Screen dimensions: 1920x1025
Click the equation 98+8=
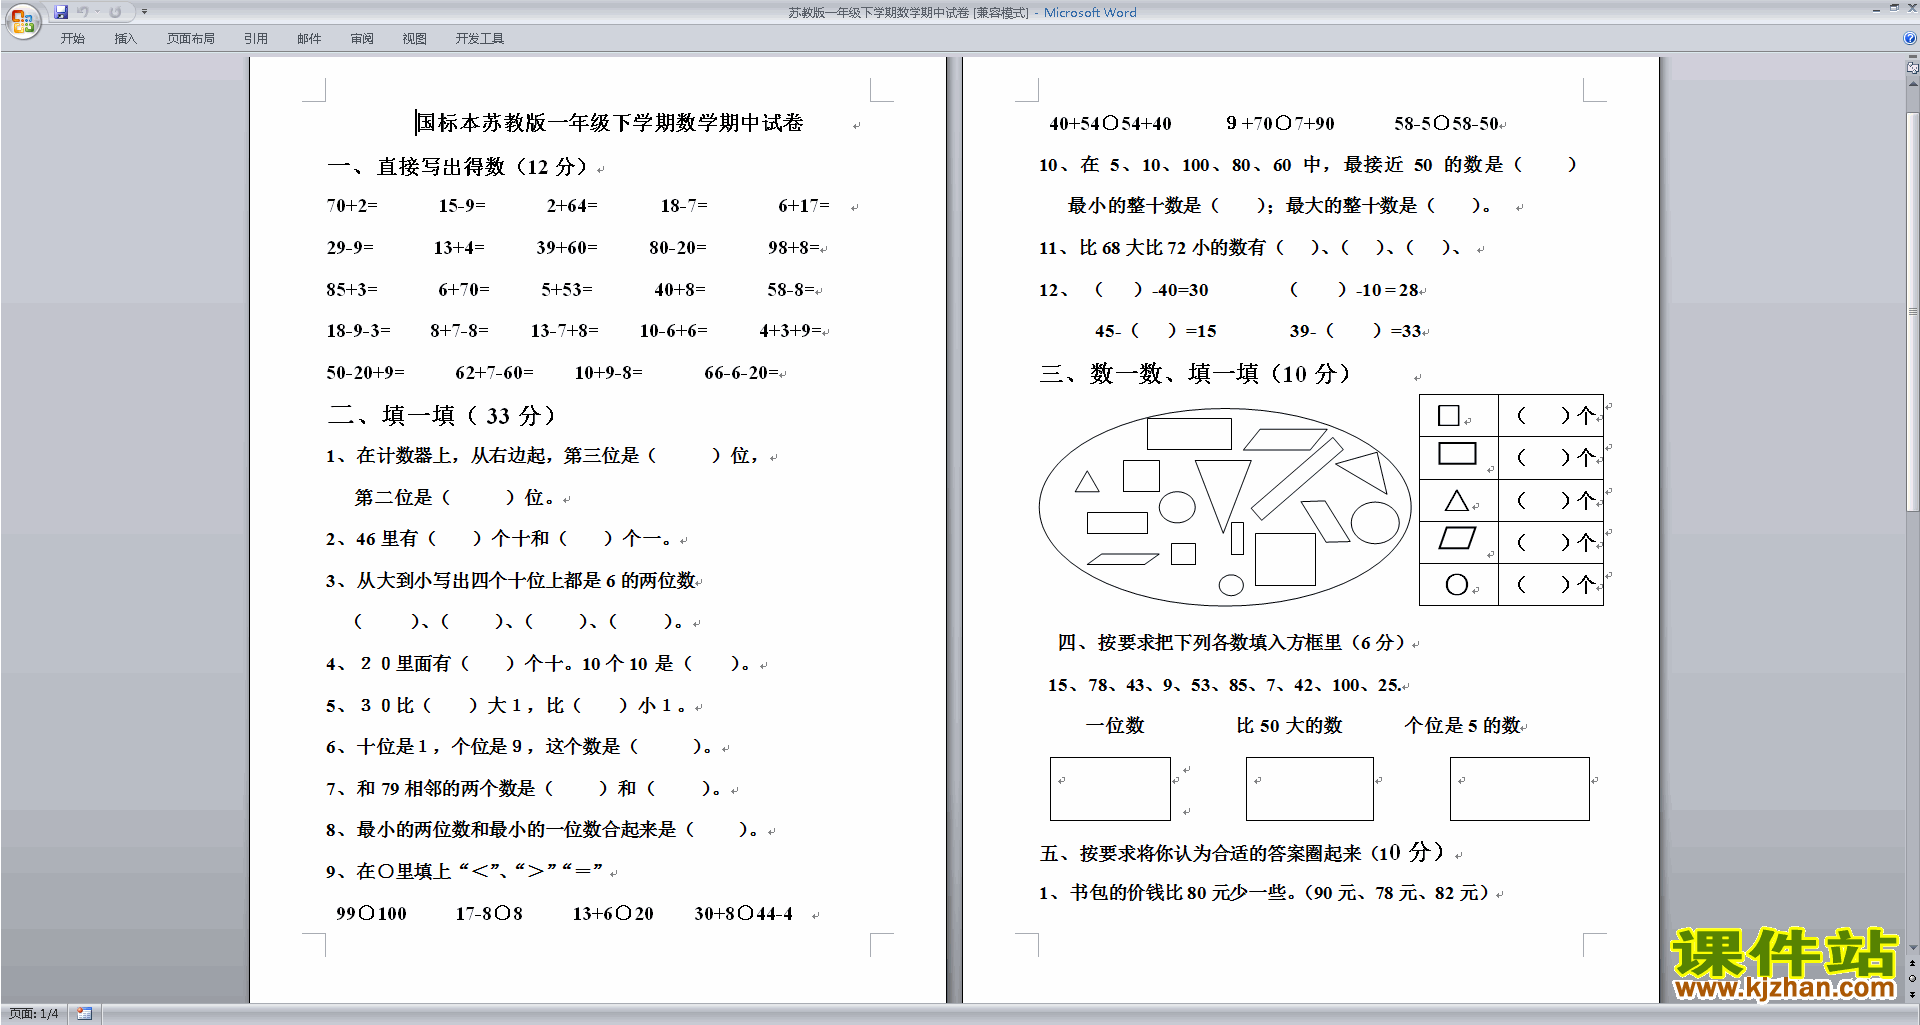coord(793,248)
